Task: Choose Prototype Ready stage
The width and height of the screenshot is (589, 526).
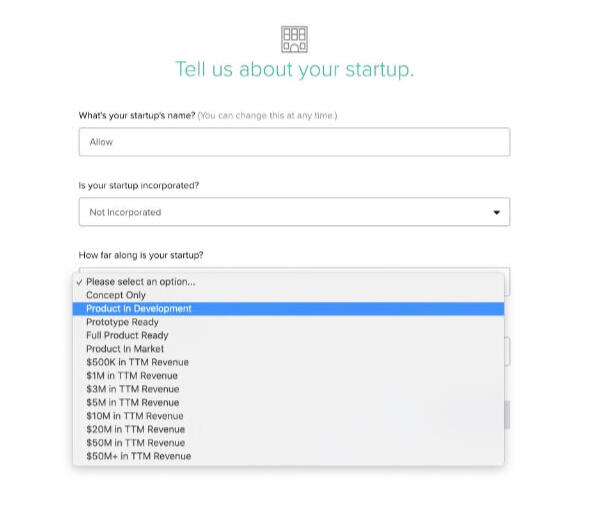Action: pos(288,322)
